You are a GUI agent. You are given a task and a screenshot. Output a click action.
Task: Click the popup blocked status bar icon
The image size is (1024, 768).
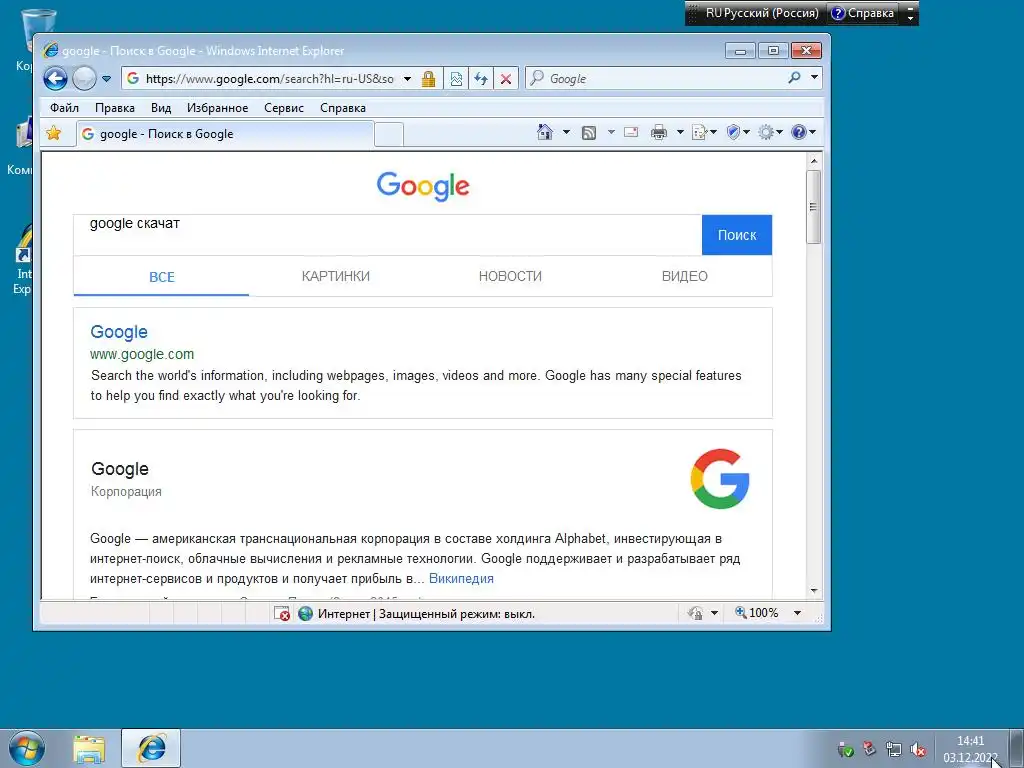point(281,613)
